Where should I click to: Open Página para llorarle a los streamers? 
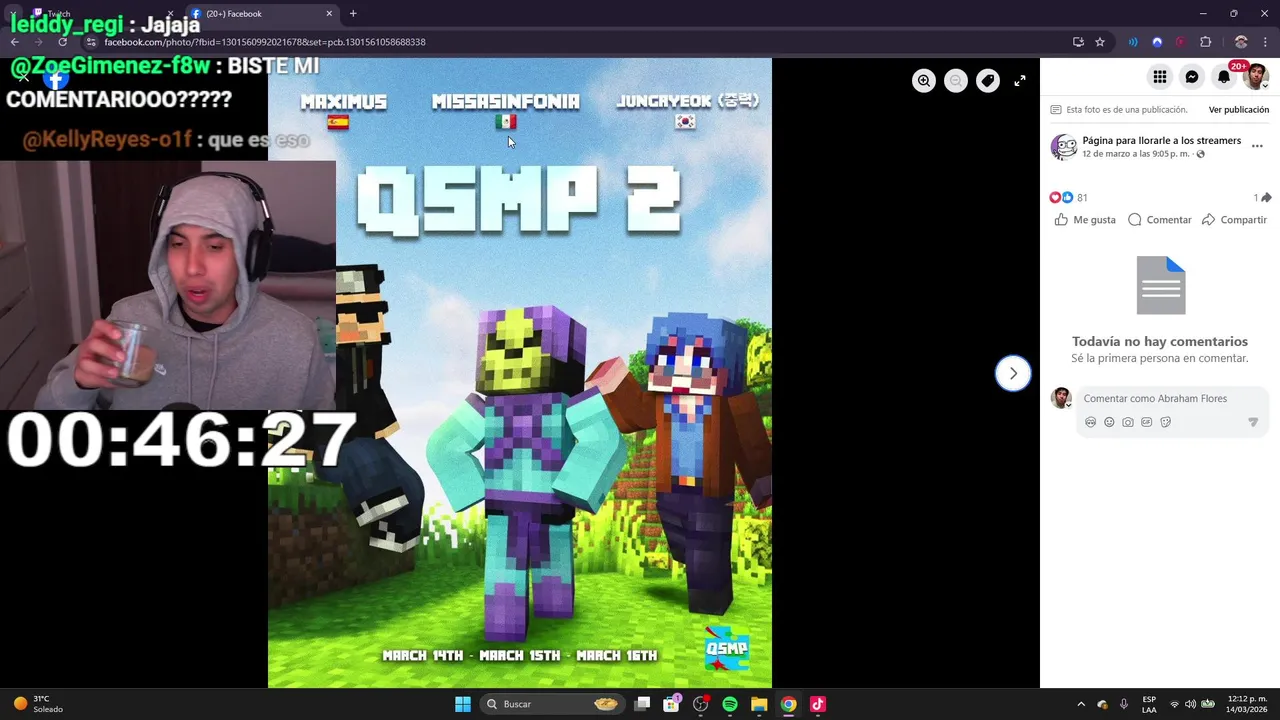[1161, 141]
